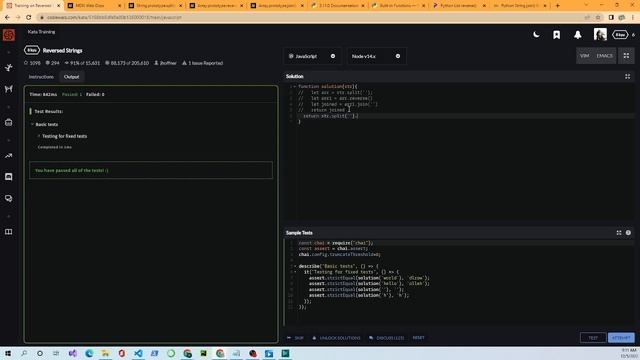Click the Reversed Strings kata title
This screenshot has width=640, height=360.
62,51
